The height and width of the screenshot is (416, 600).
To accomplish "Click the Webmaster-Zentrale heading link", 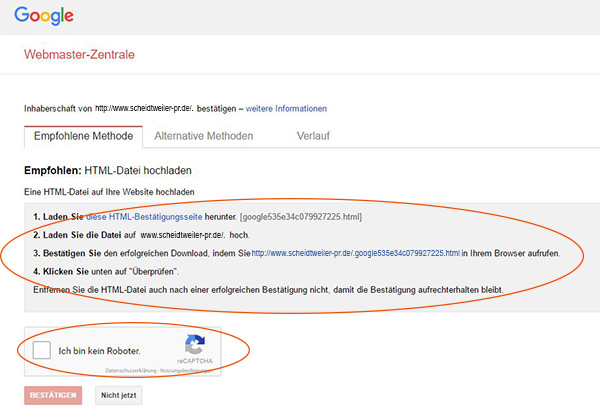I will pyautogui.click(x=79, y=54).
